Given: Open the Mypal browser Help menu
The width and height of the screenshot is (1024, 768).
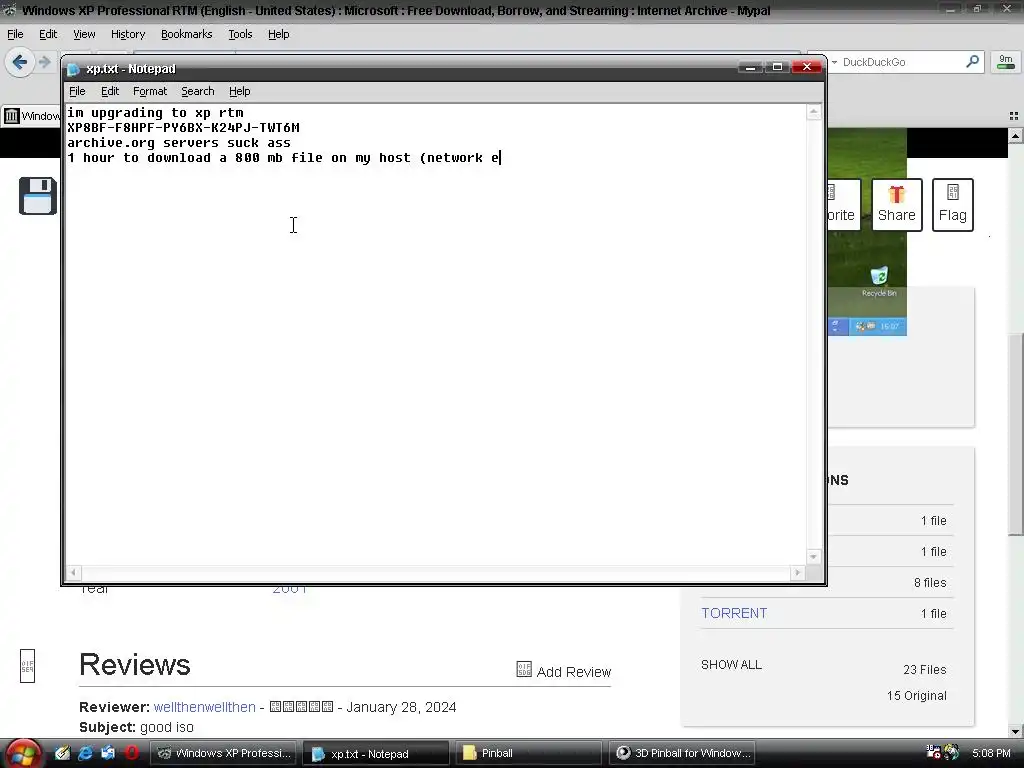Looking at the screenshot, I should pyautogui.click(x=278, y=34).
